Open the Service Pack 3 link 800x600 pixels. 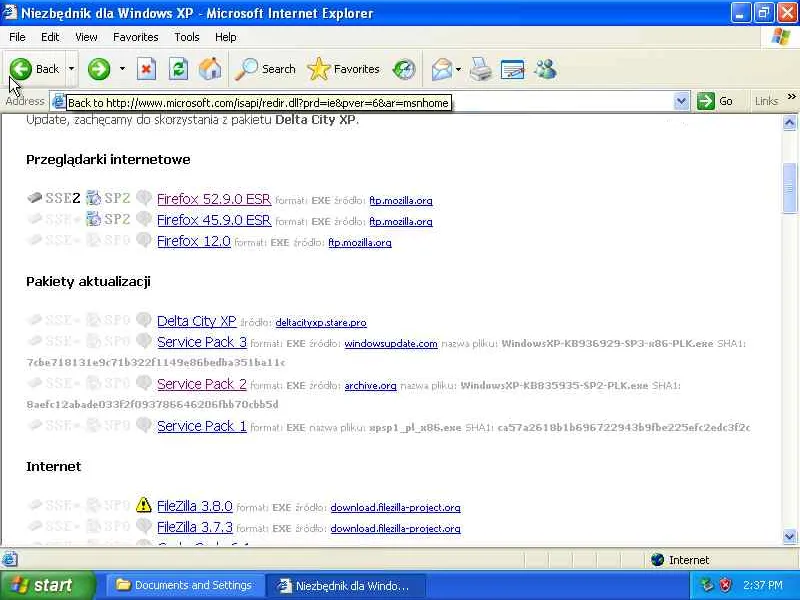tap(202, 342)
